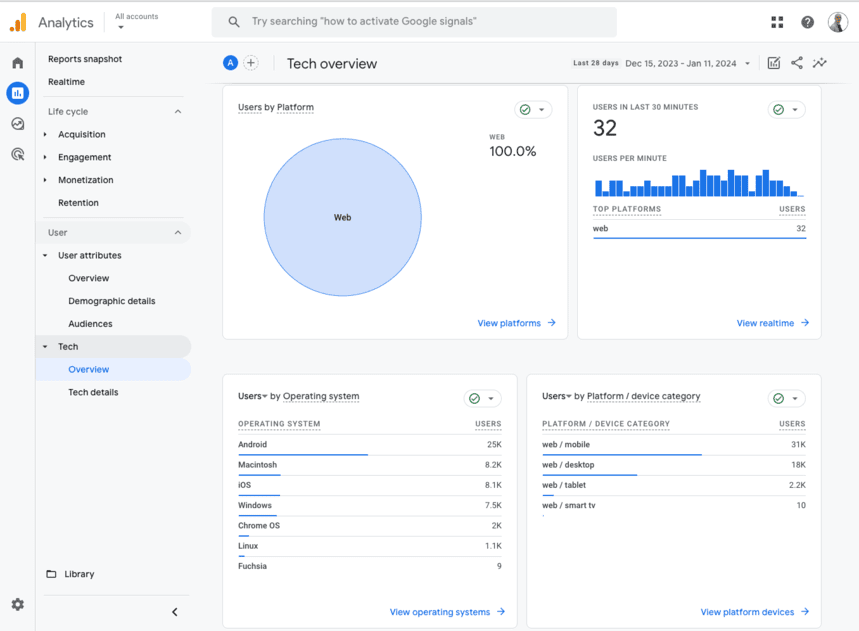Open the Home icon in left rail
The width and height of the screenshot is (859, 631).
(18, 63)
